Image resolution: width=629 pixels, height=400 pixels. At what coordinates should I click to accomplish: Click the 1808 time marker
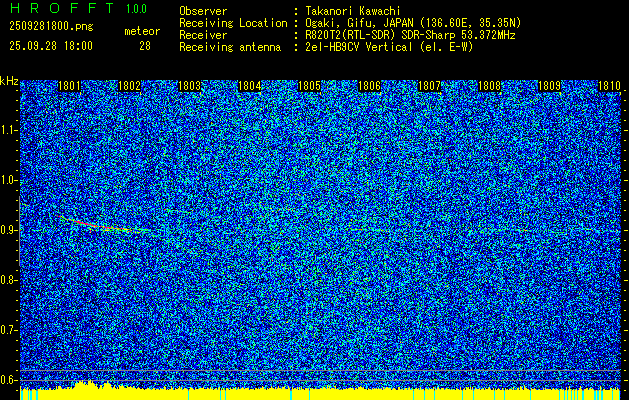tap(490, 86)
